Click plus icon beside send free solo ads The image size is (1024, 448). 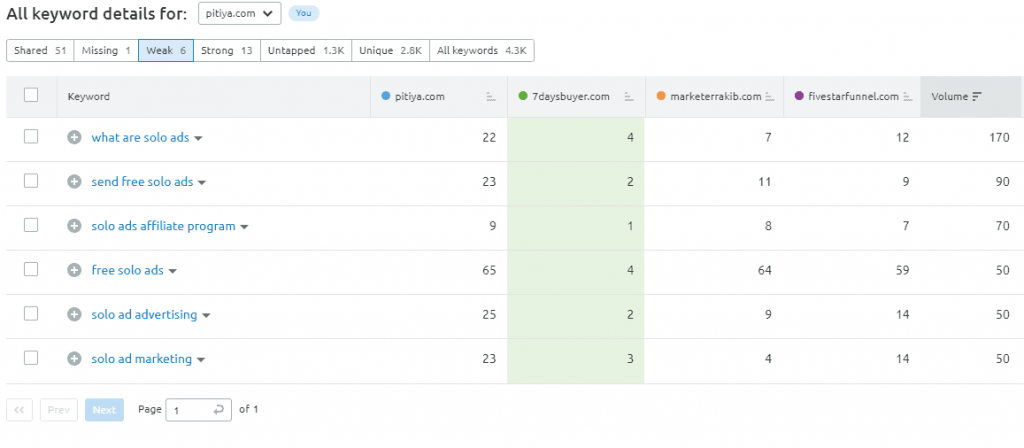pos(74,182)
